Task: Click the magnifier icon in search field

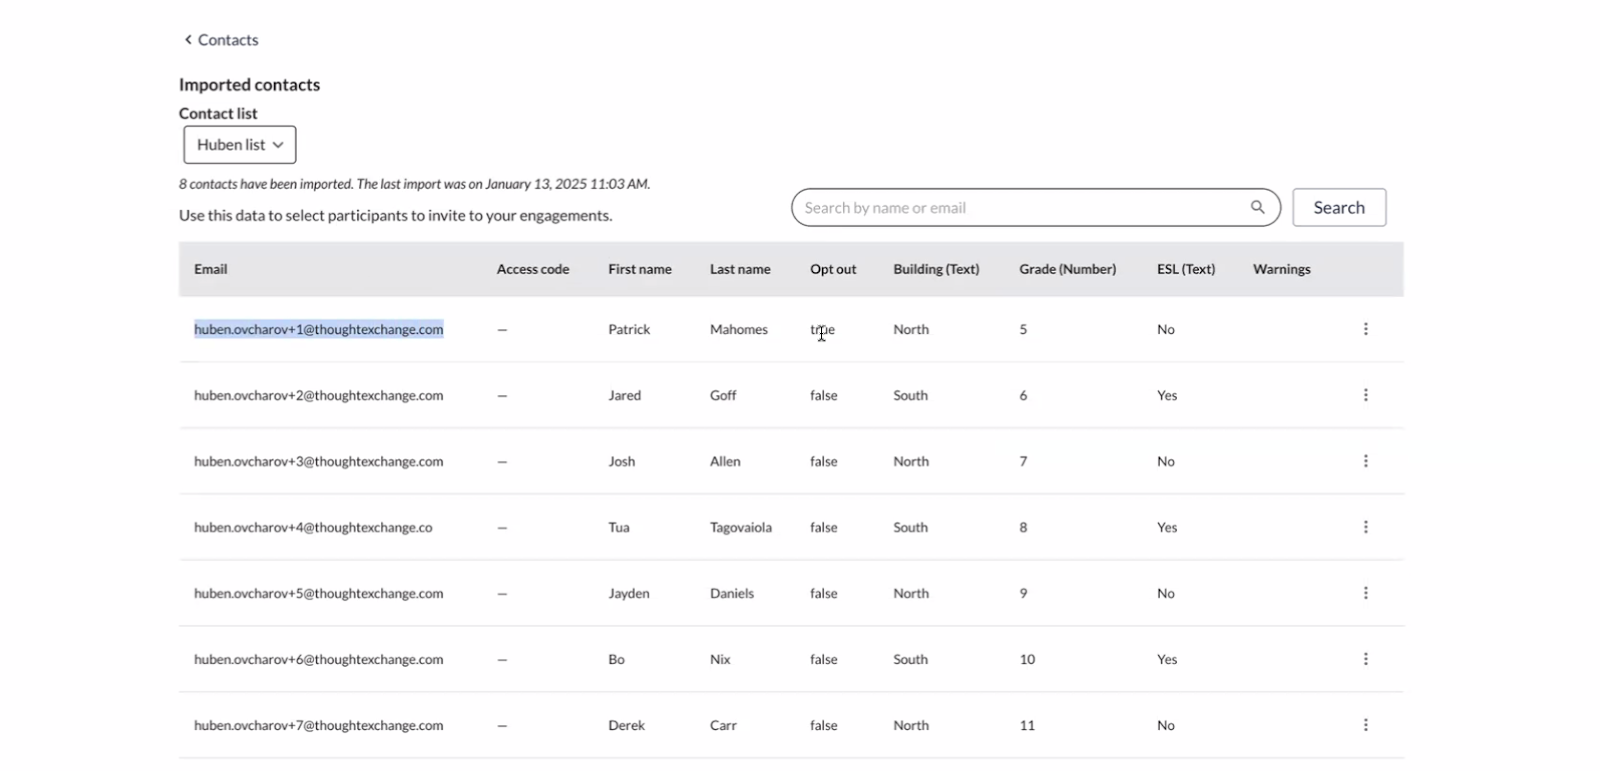Action: pos(1257,207)
